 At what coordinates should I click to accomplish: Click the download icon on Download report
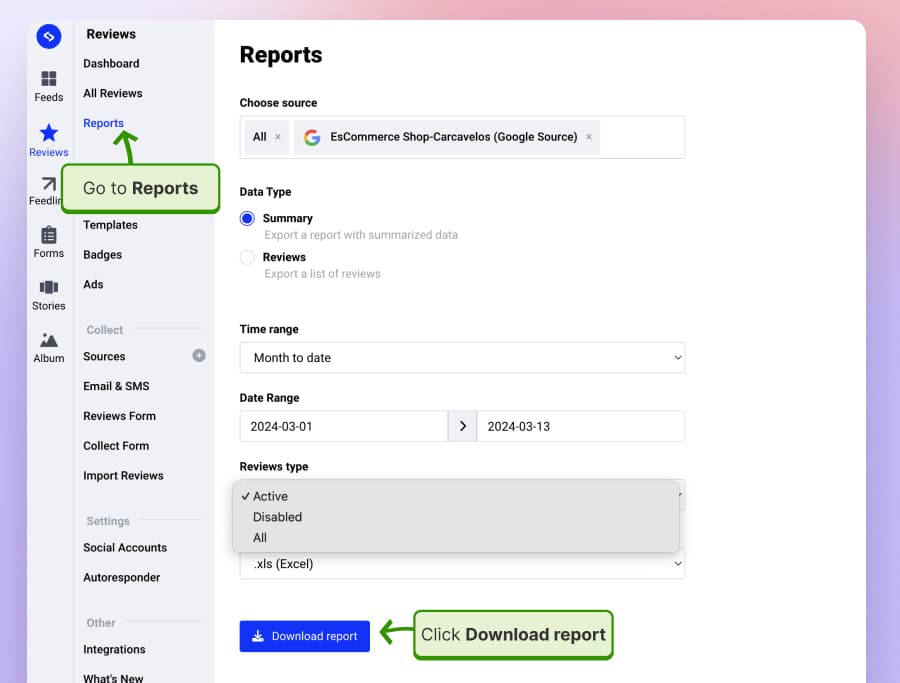pos(258,636)
